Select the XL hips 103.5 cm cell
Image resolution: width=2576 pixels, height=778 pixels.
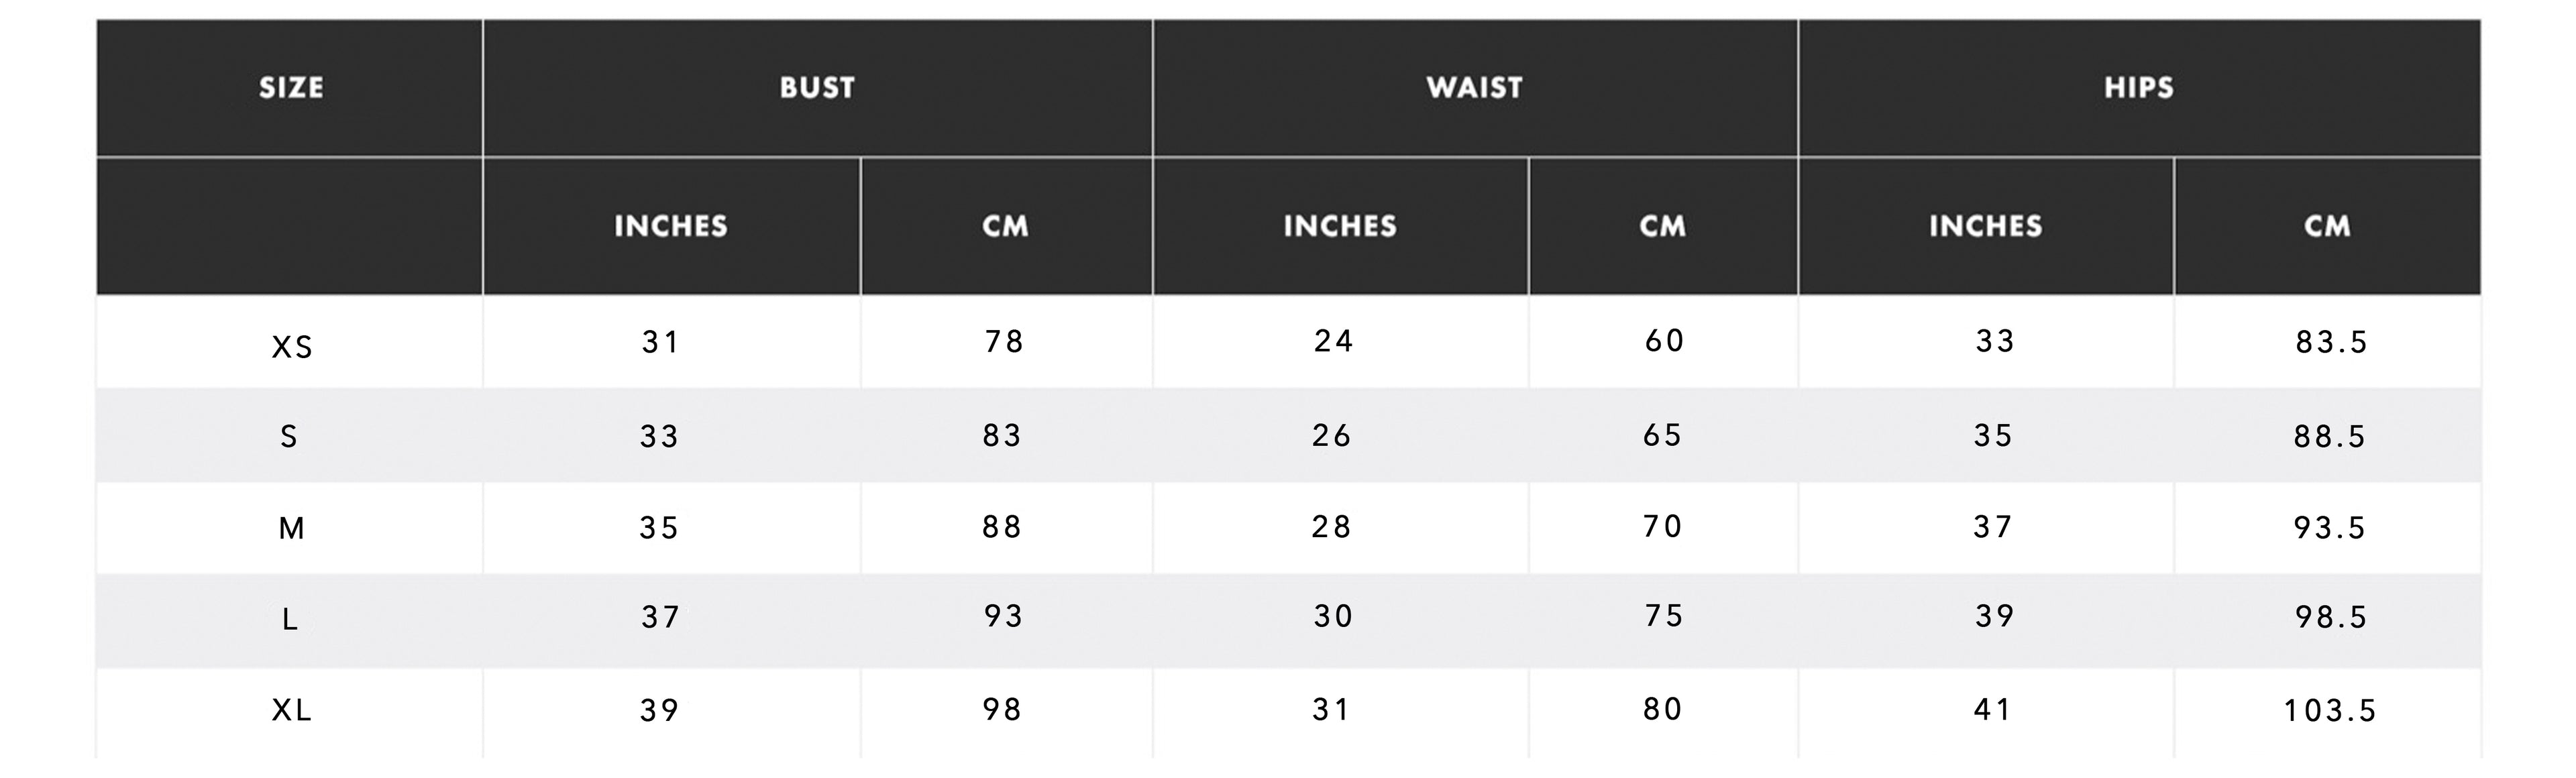click(2329, 711)
